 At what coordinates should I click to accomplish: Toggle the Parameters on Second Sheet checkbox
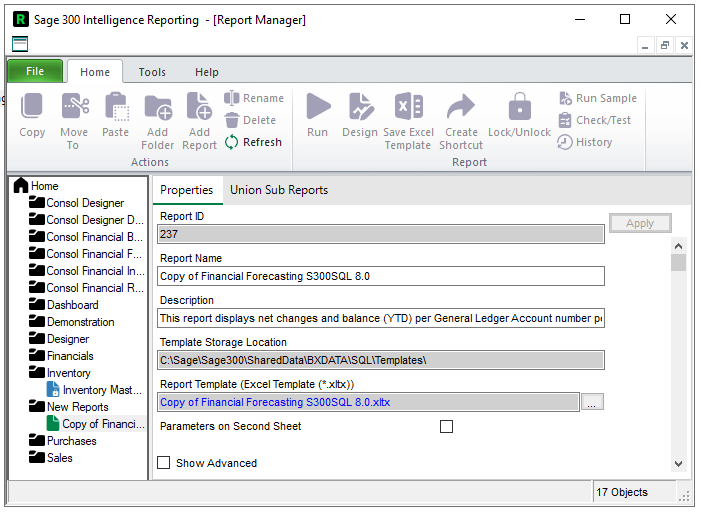[x=446, y=427]
